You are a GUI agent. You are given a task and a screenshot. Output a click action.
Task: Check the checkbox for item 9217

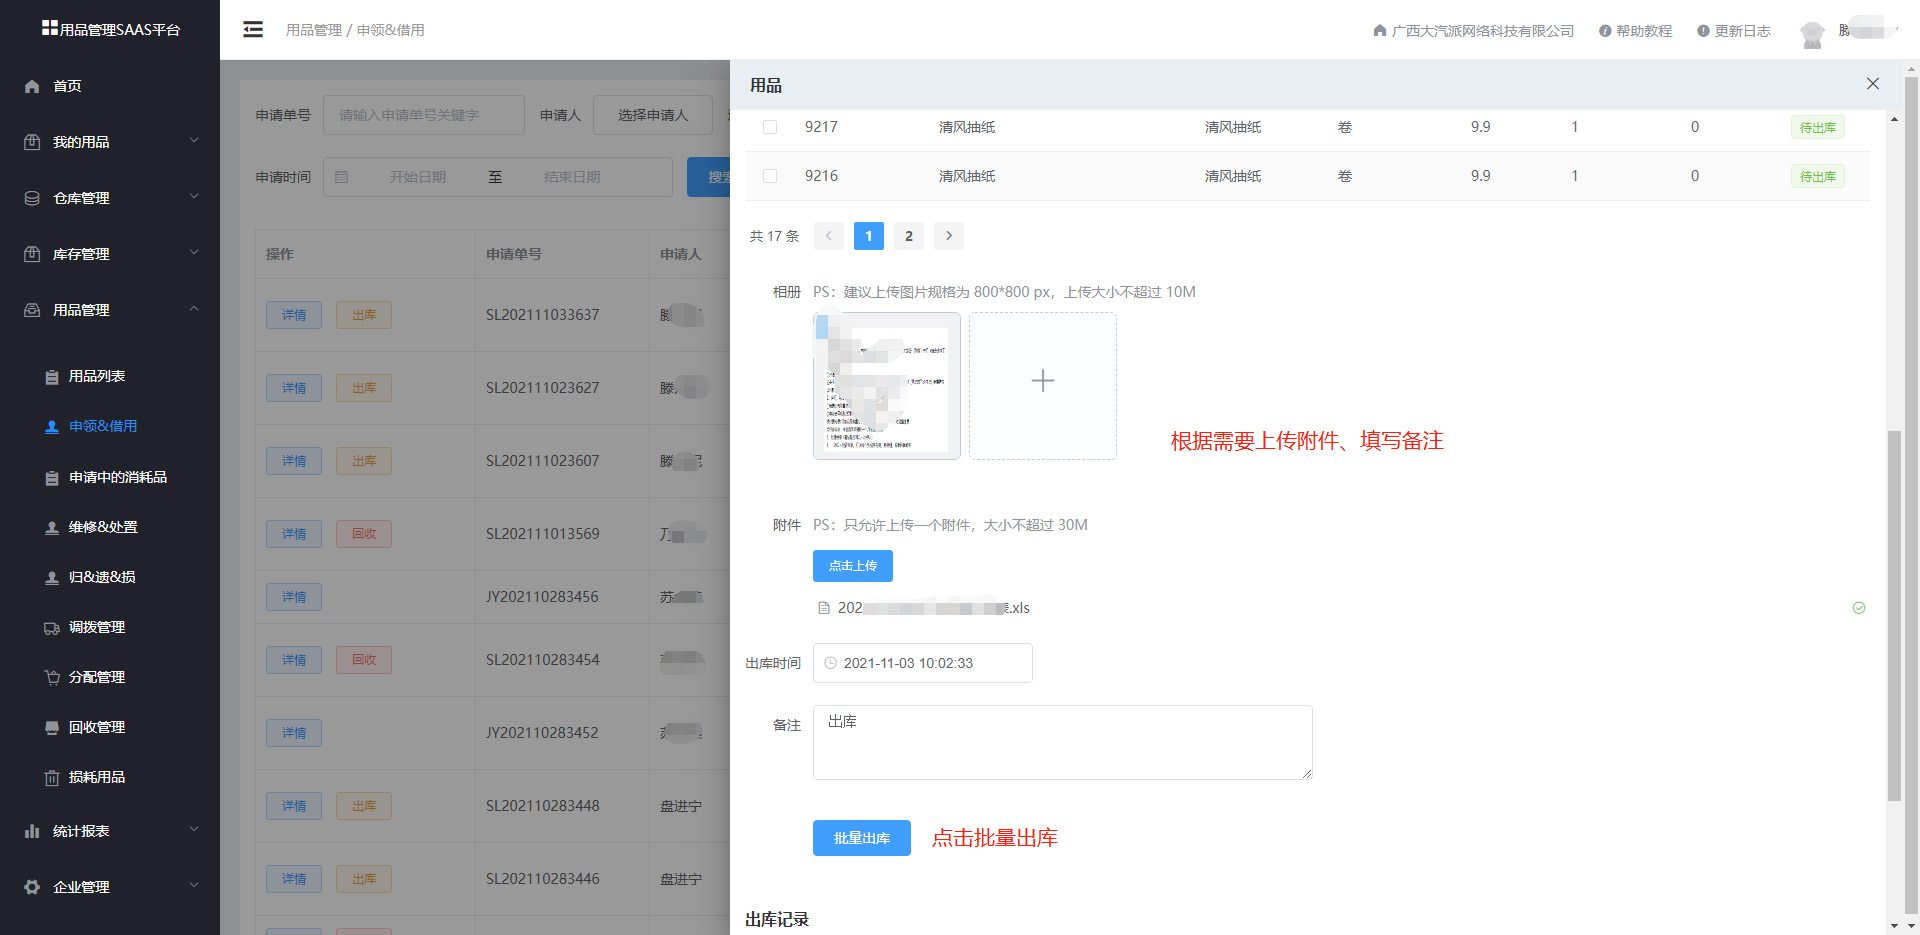pos(770,127)
